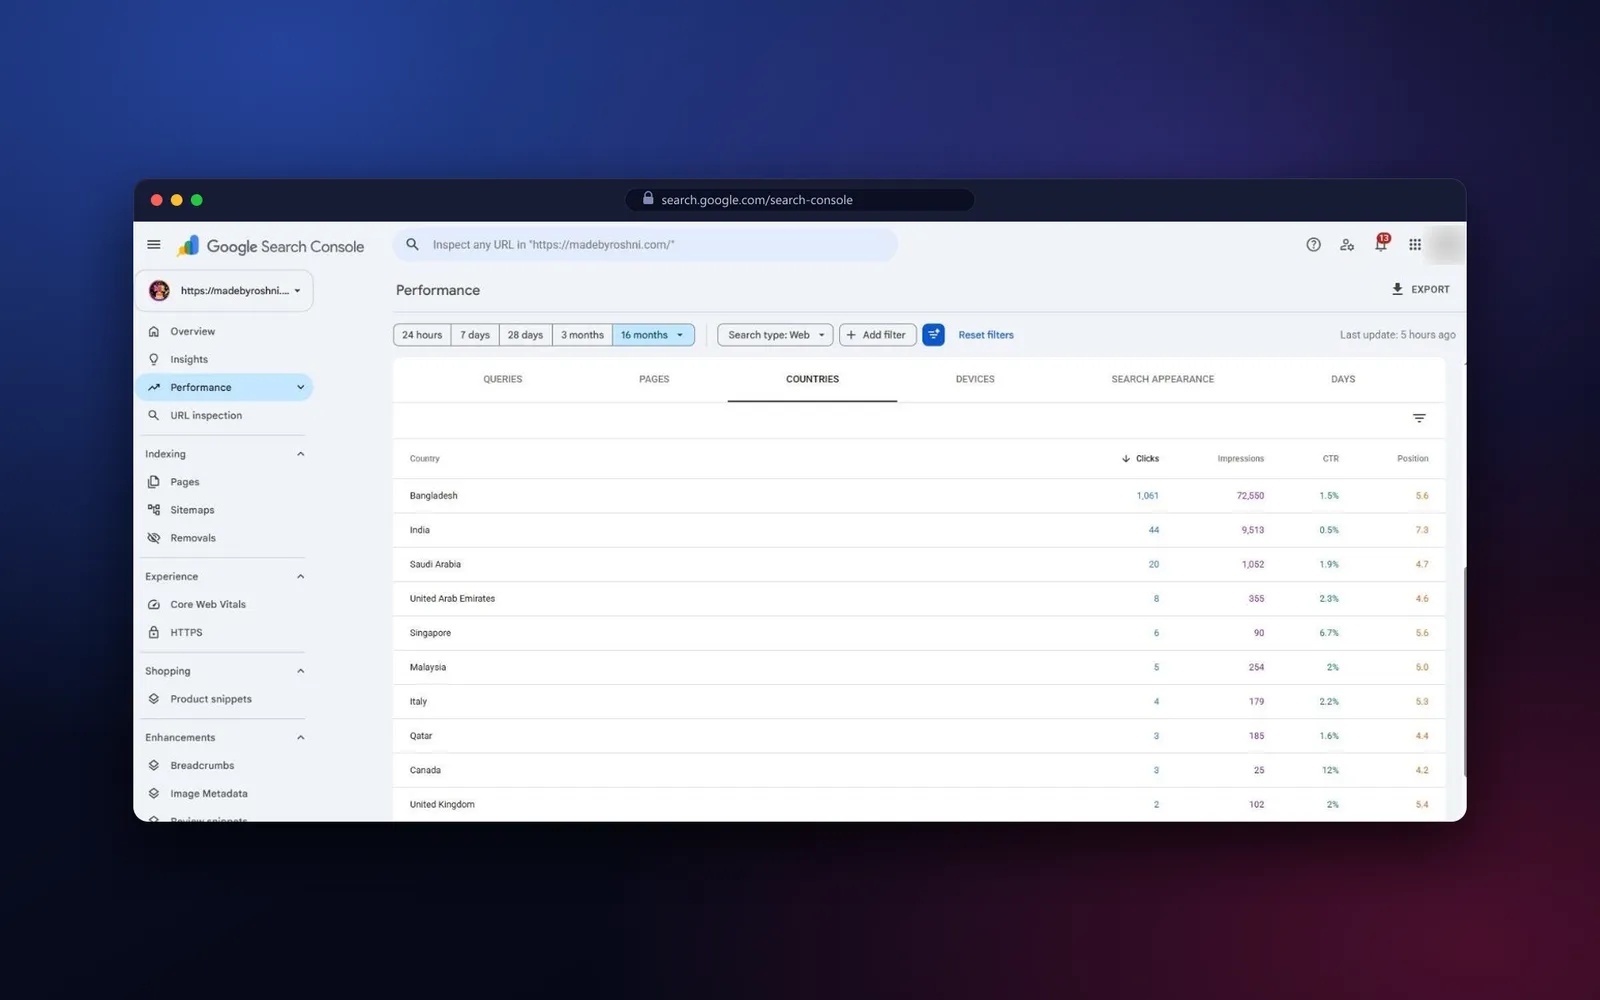The width and height of the screenshot is (1600, 1000).
Task: Click the Google Search Console logo
Action: pos(270,246)
